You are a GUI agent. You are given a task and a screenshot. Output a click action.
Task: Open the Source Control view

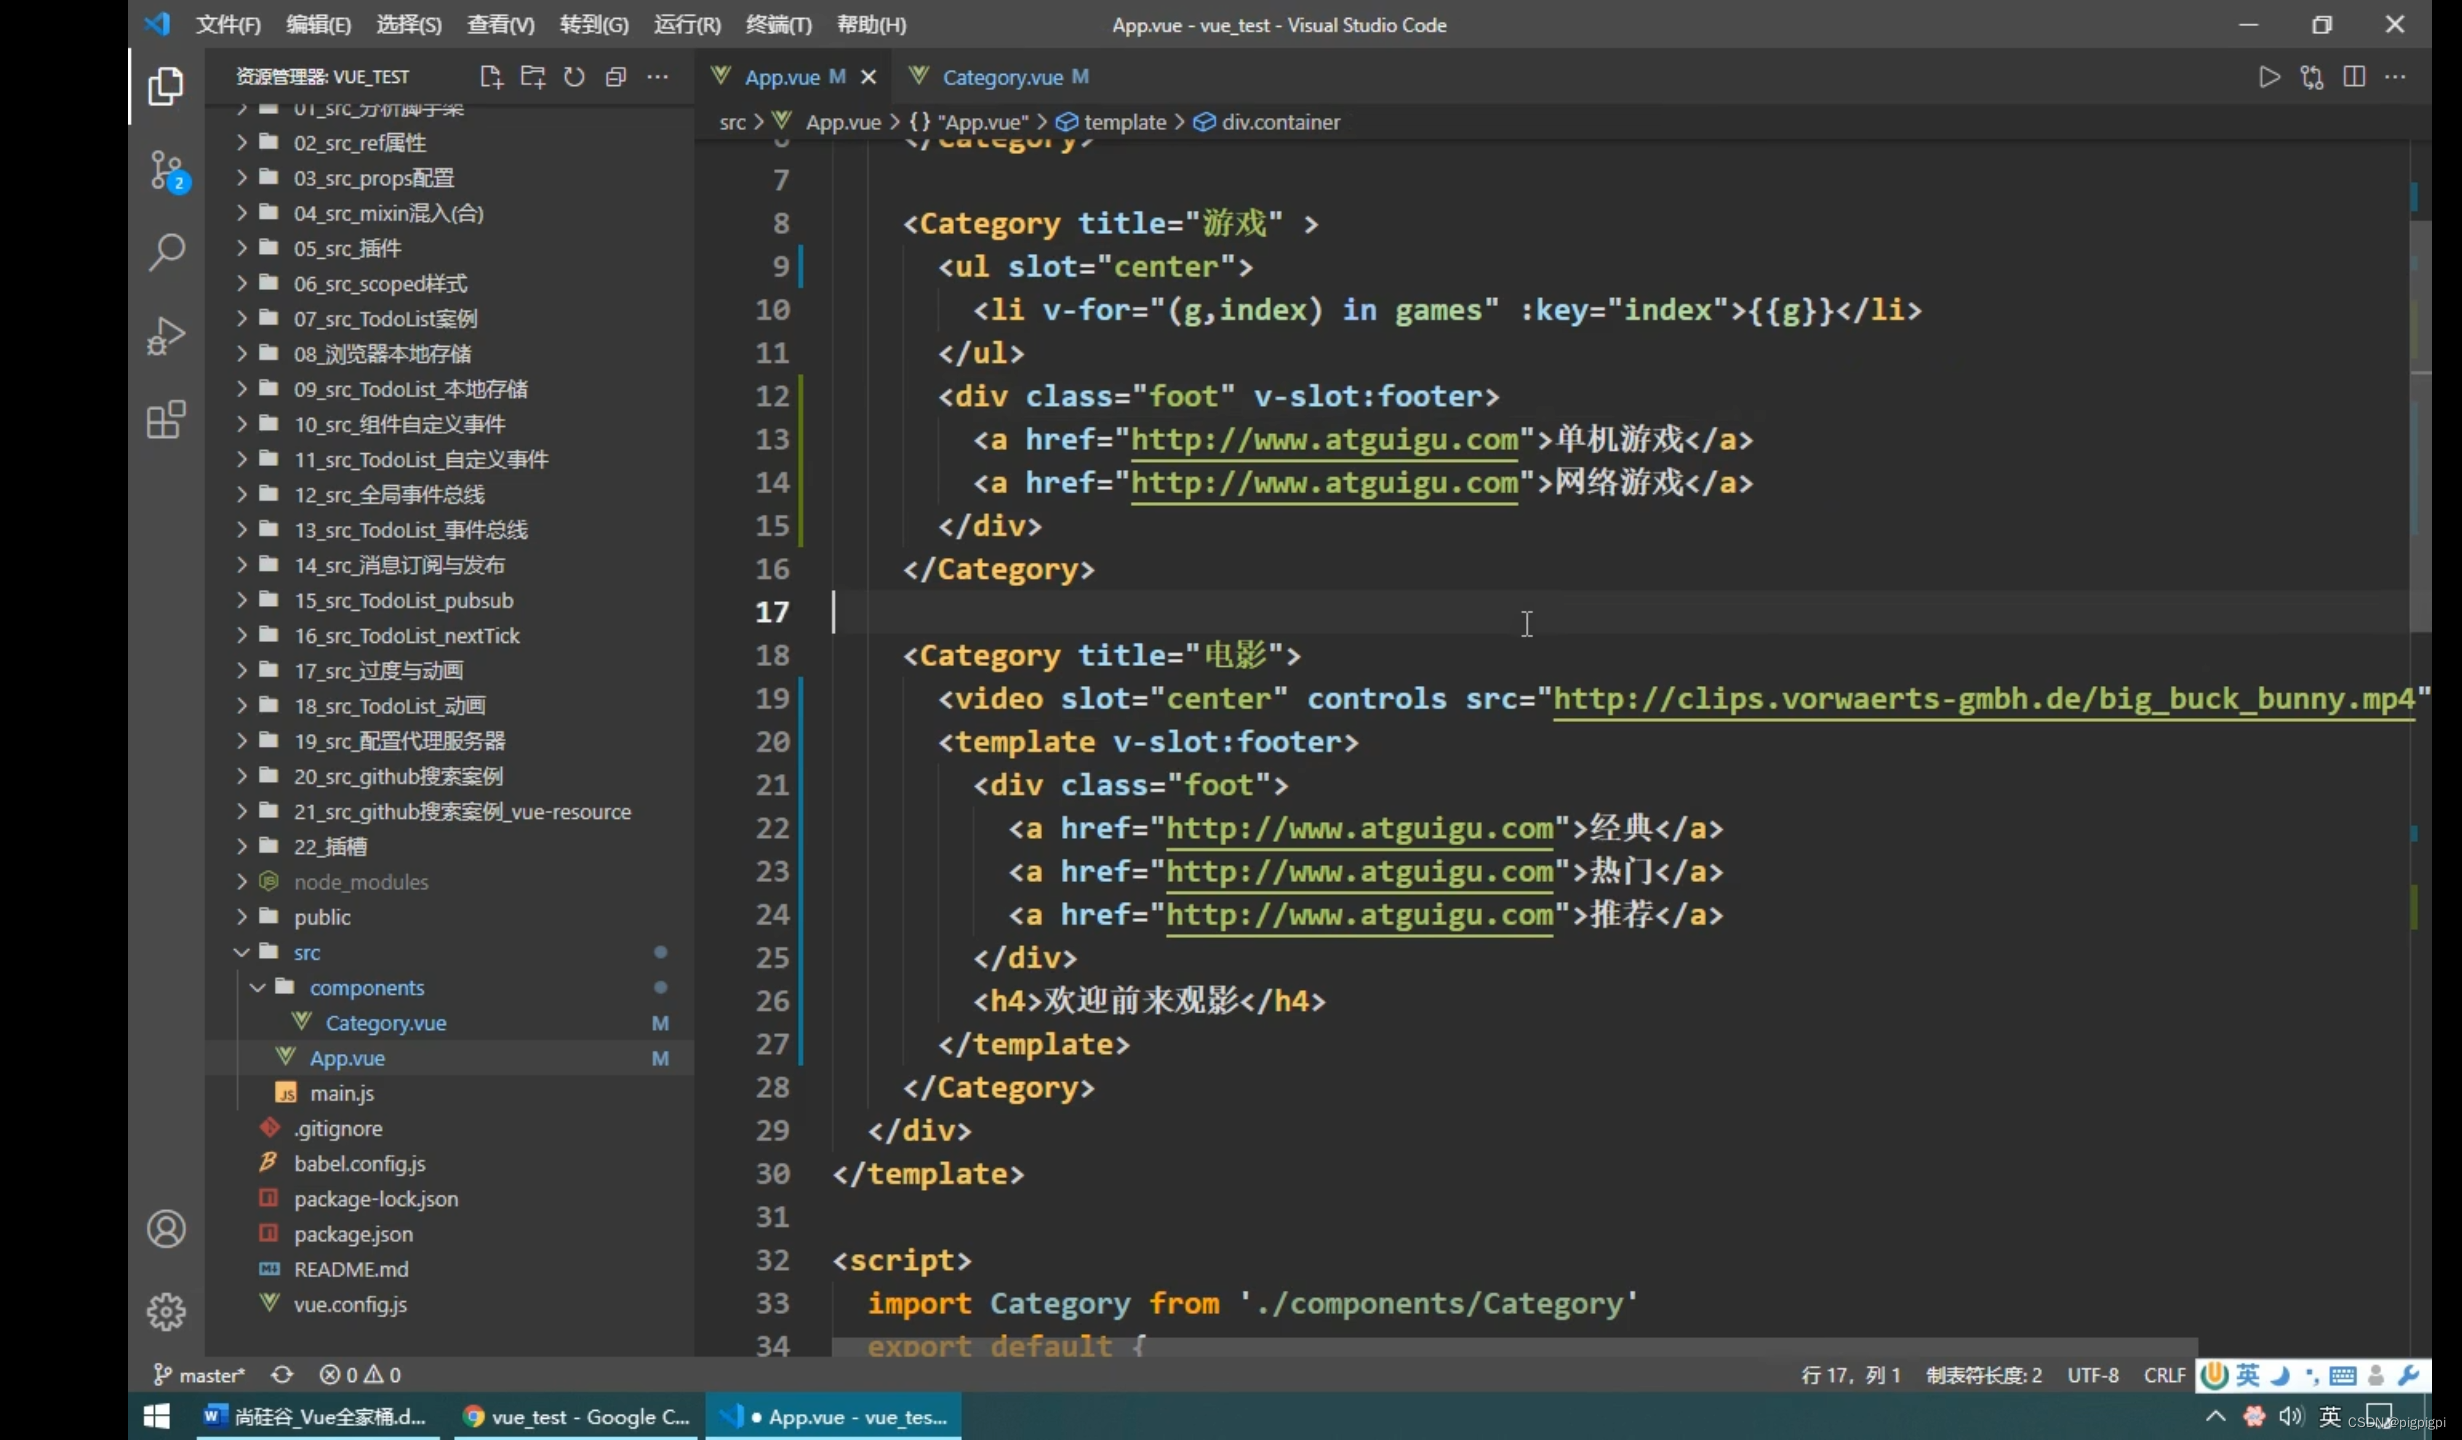[x=166, y=170]
